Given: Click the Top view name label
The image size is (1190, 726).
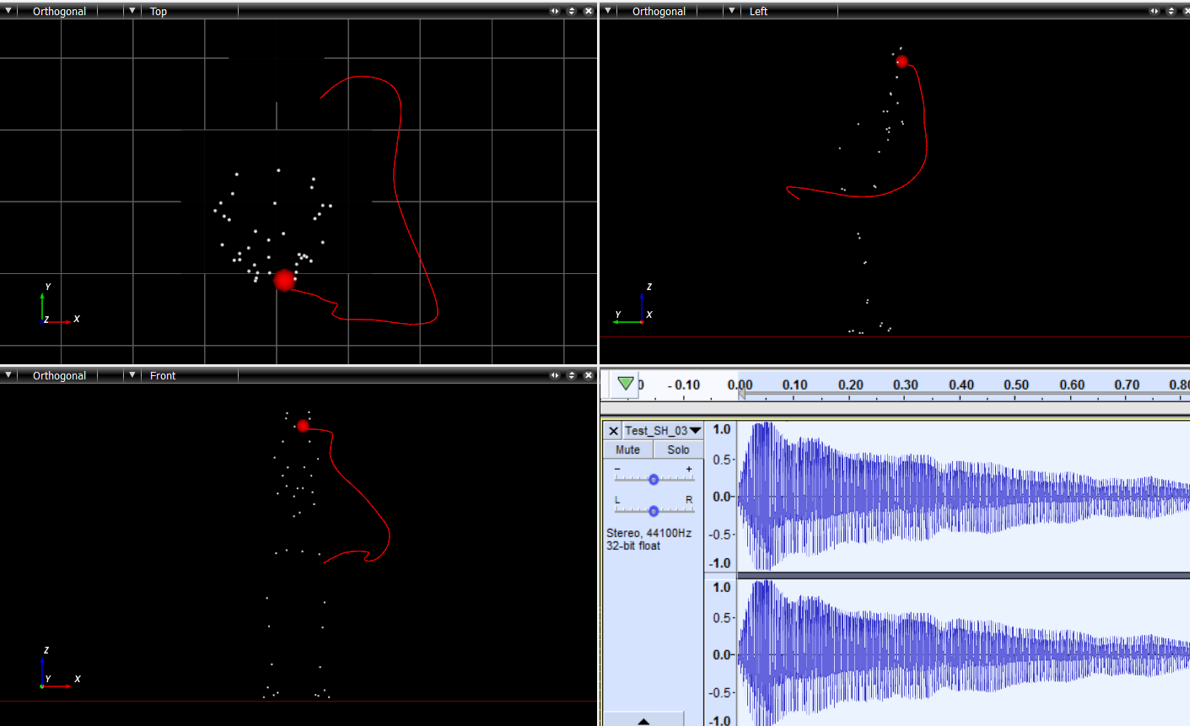Looking at the screenshot, I should pos(159,11).
